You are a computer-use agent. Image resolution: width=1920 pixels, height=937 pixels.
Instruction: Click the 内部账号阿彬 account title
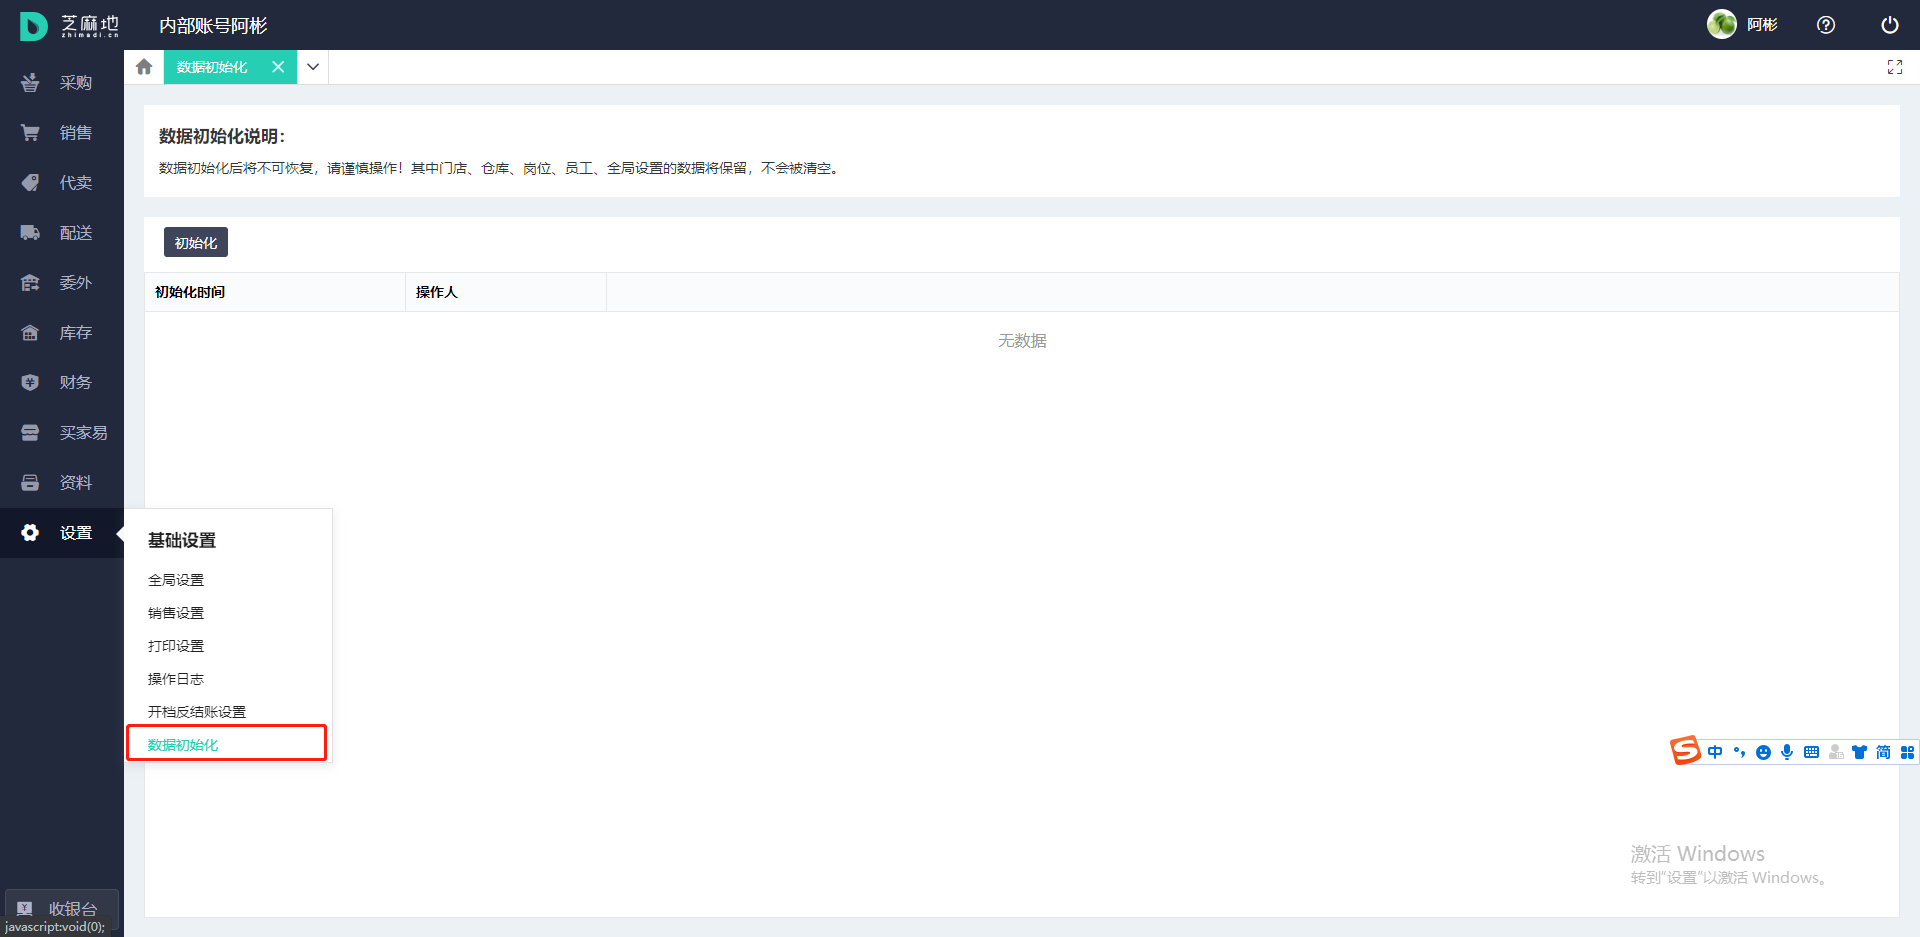[213, 26]
